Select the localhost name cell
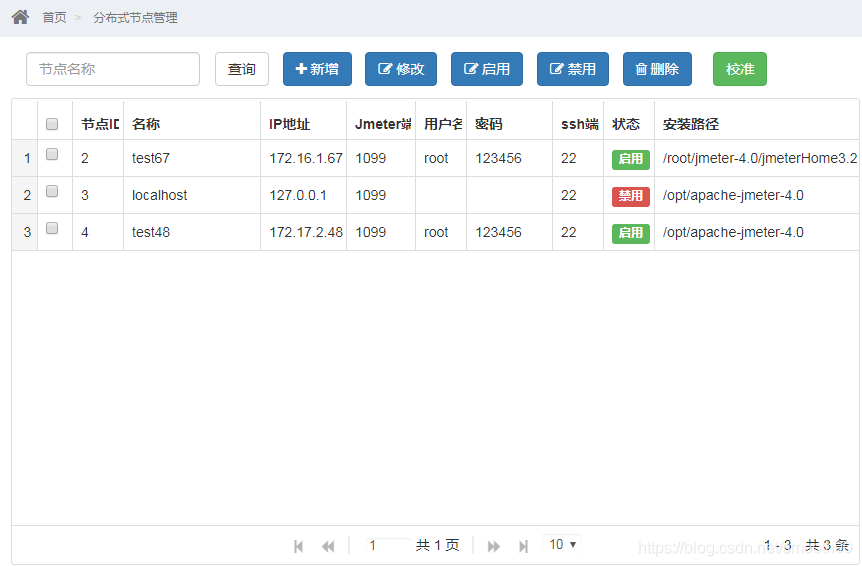This screenshot has height=566, width=862. 192,195
